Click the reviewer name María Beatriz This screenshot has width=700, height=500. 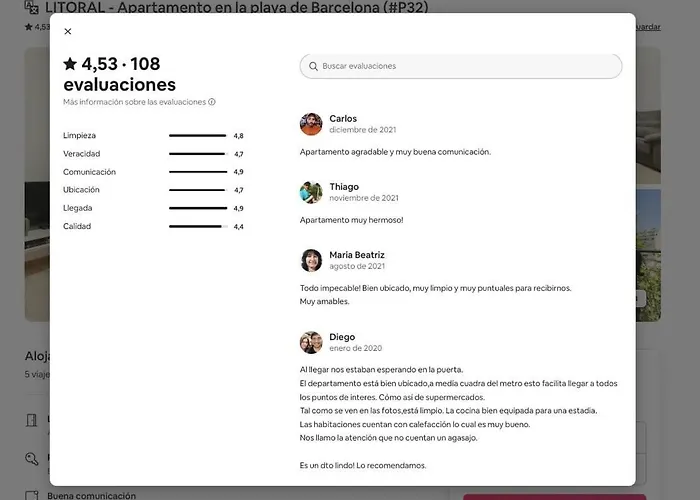coord(357,255)
